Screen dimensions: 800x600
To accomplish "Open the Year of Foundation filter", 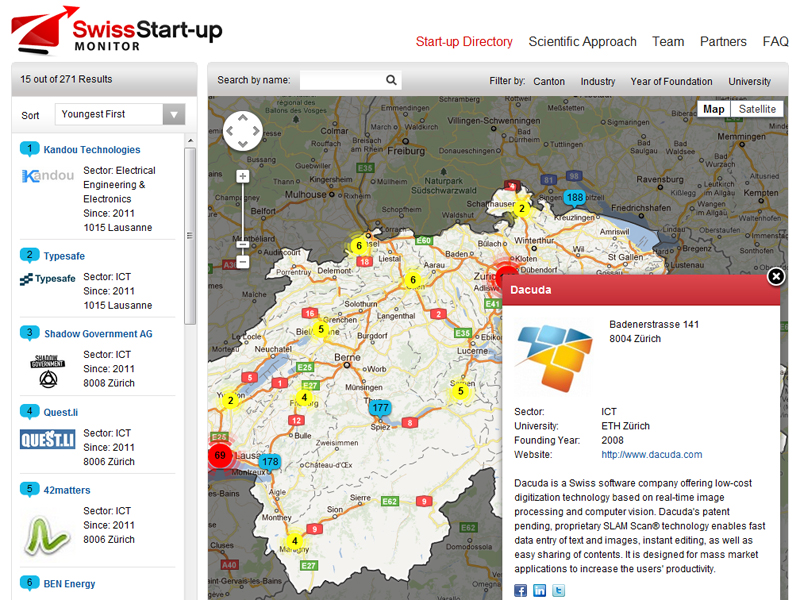I will click(671, 82).
